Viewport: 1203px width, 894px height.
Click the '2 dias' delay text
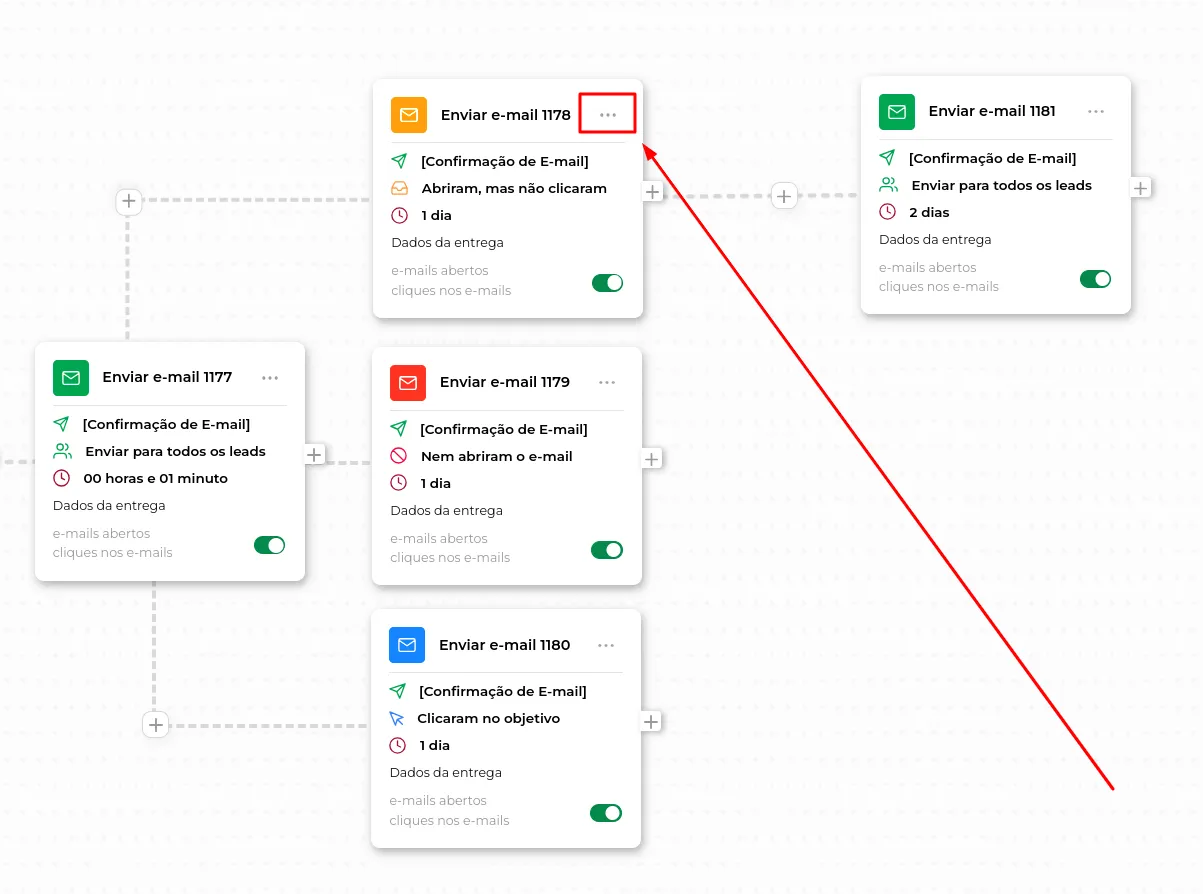[930, 212]
